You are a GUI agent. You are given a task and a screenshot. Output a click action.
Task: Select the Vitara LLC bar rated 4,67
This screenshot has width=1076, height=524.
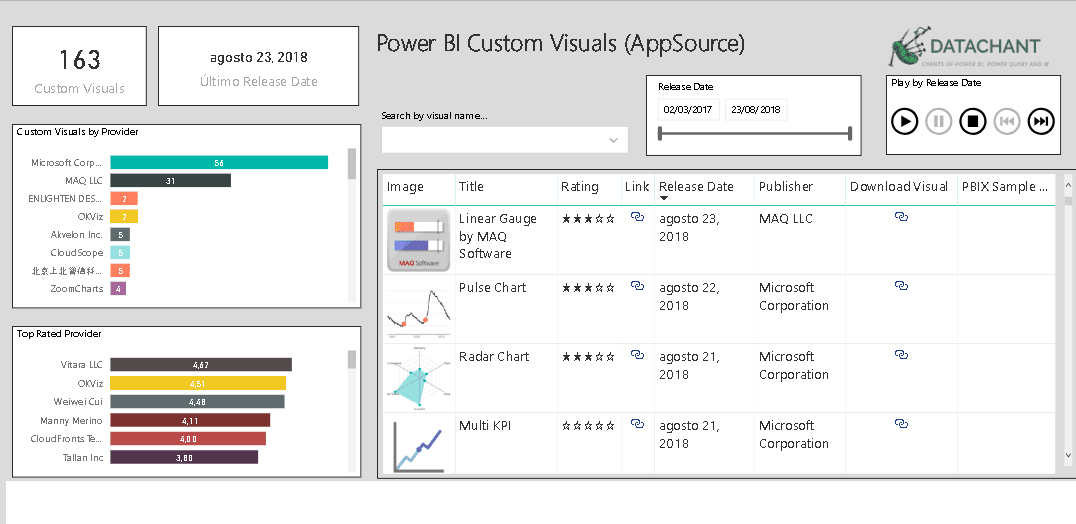tap(201, 365)
